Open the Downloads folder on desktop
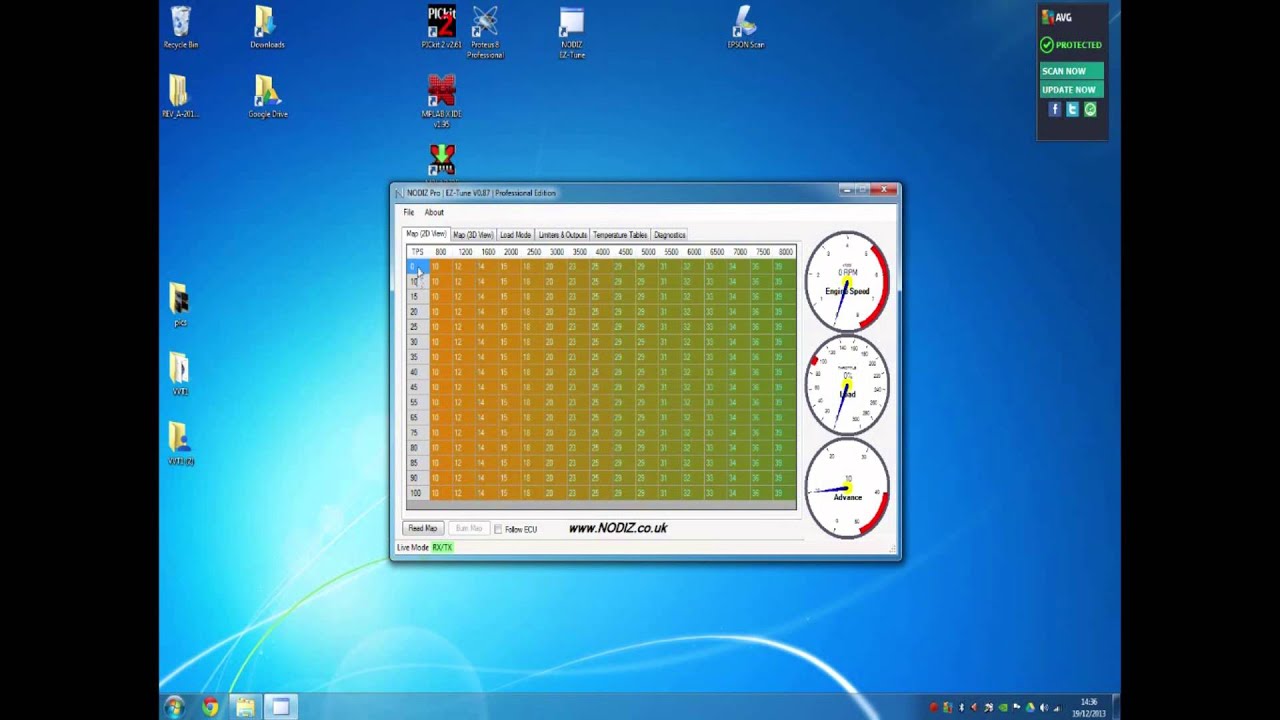This screenshot has height=720, width=1280. (267, 27)
